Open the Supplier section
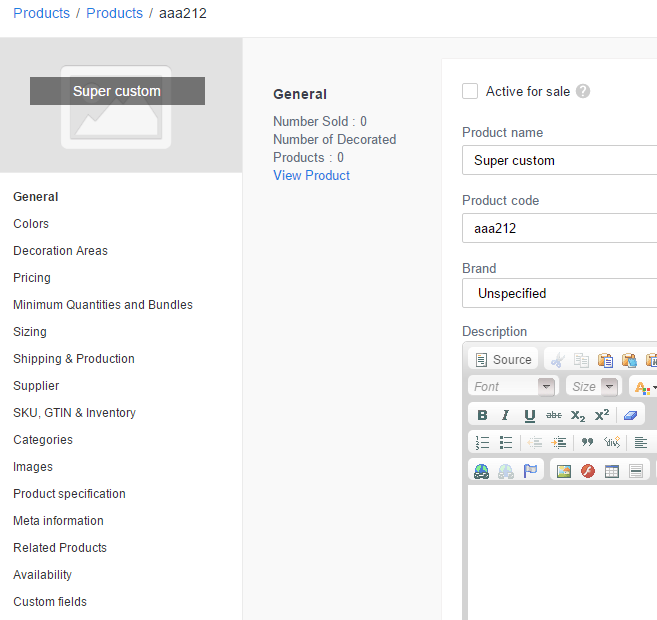Viewport: 657px width, 620px height. [36, 386]
